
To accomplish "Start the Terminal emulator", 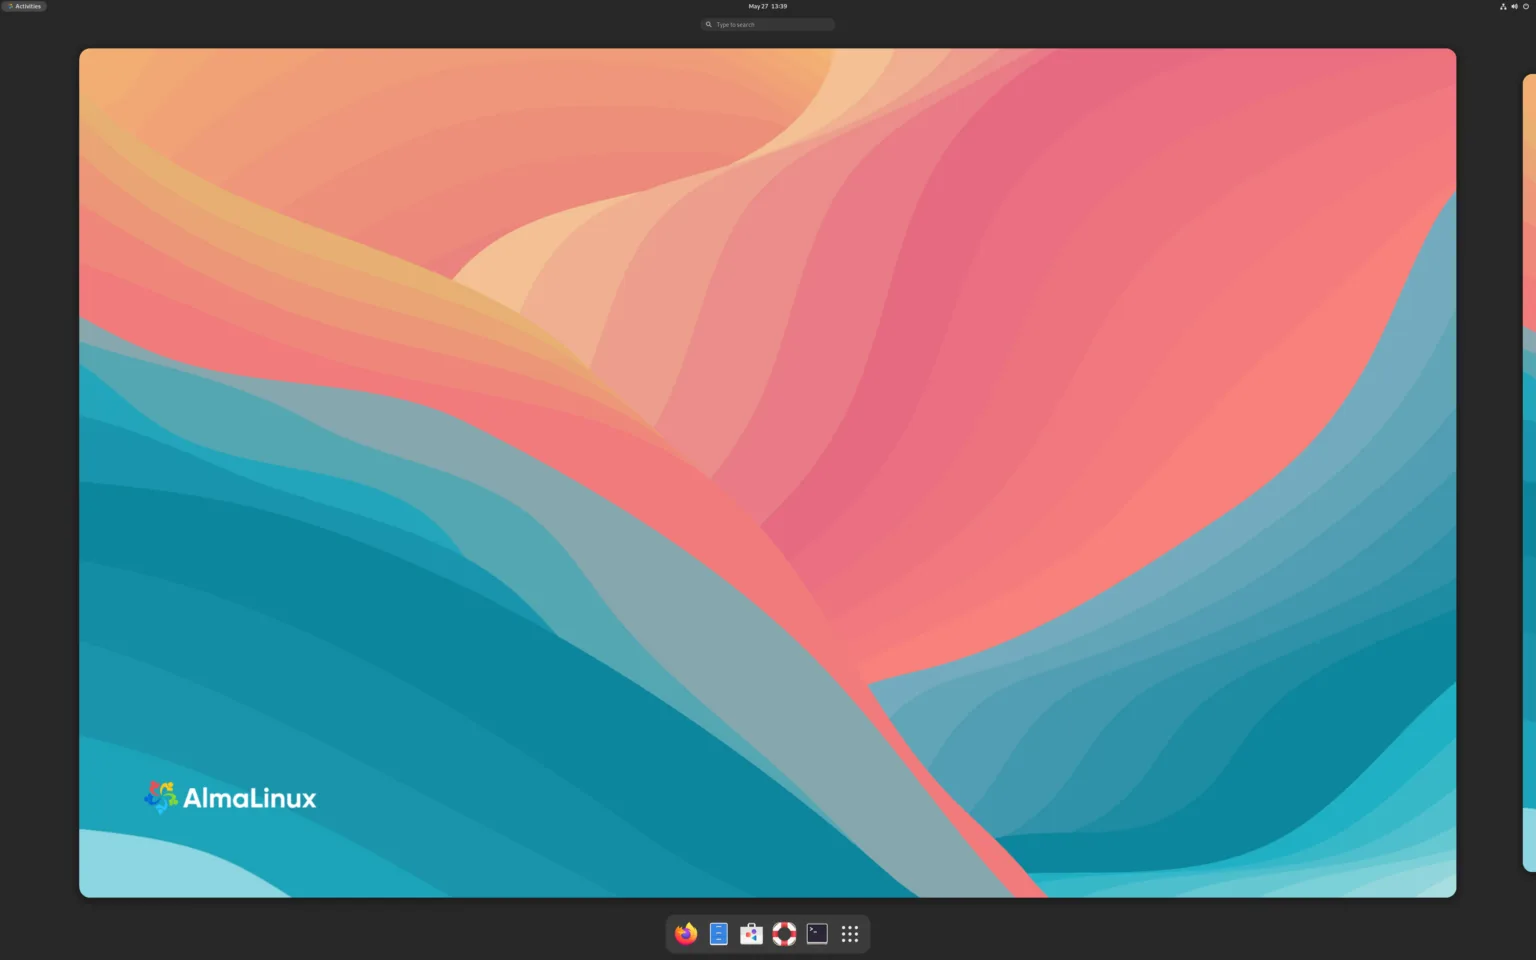I will point(816,933).
